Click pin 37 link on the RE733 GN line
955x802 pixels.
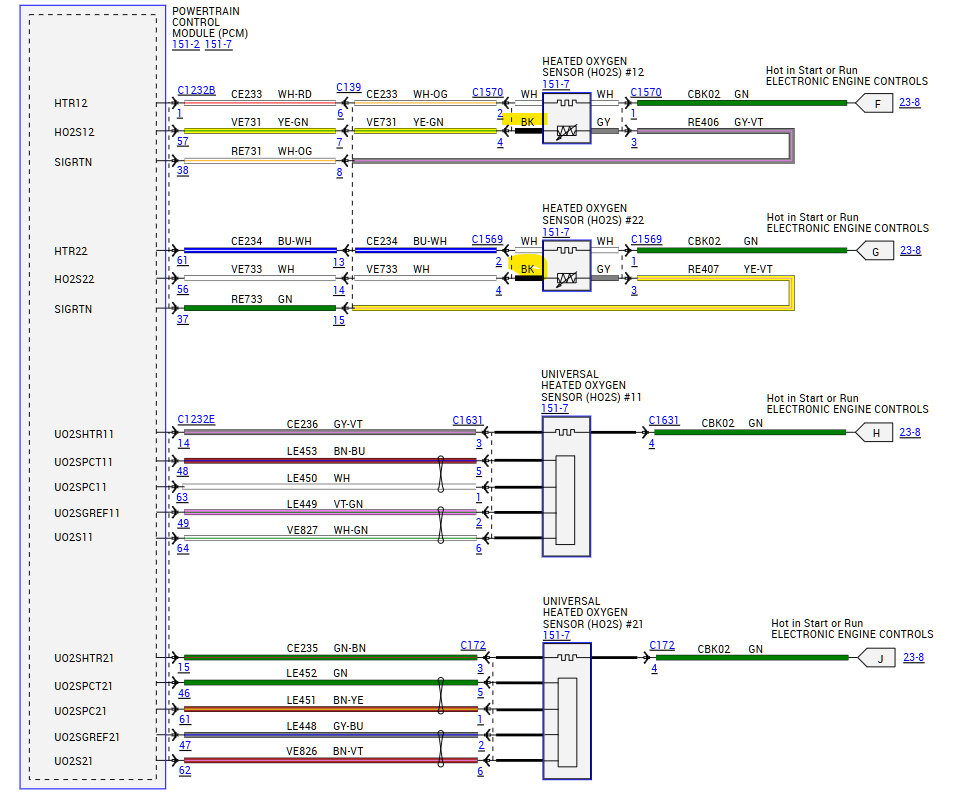[x=183, y=319]
